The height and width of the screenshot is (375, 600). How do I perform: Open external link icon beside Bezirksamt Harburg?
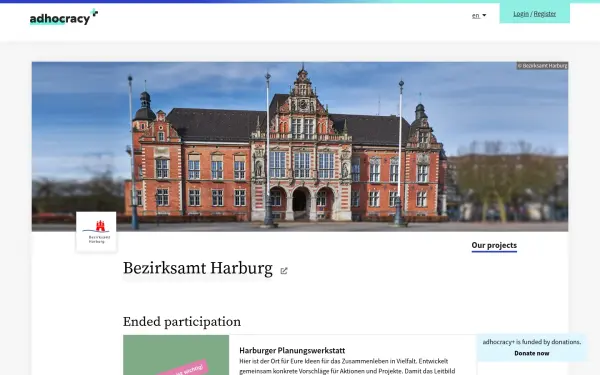click(x=284, y=271)
